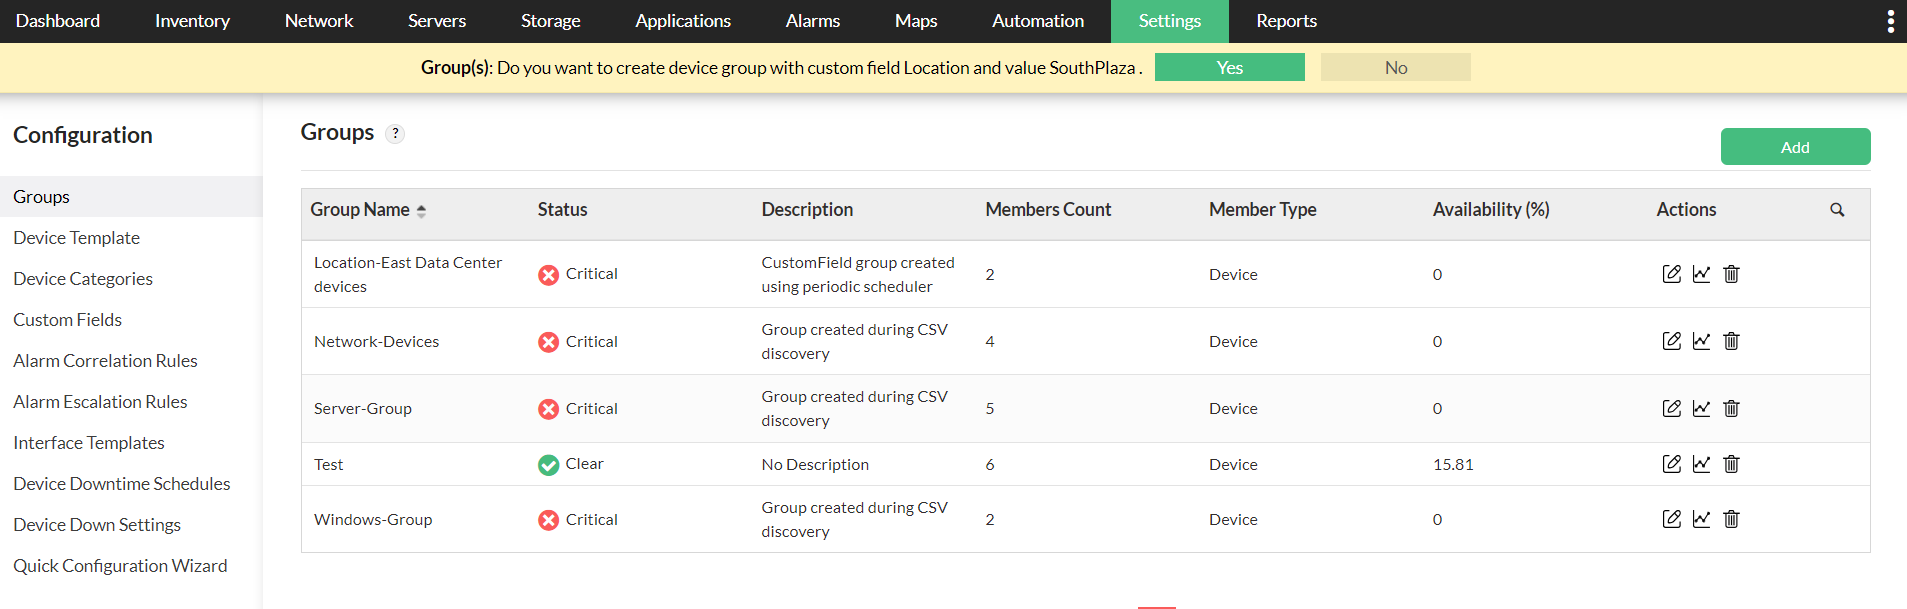Delete the Test group
1907x609 pixels.
pyautogui.click(x=1731, y=464)
